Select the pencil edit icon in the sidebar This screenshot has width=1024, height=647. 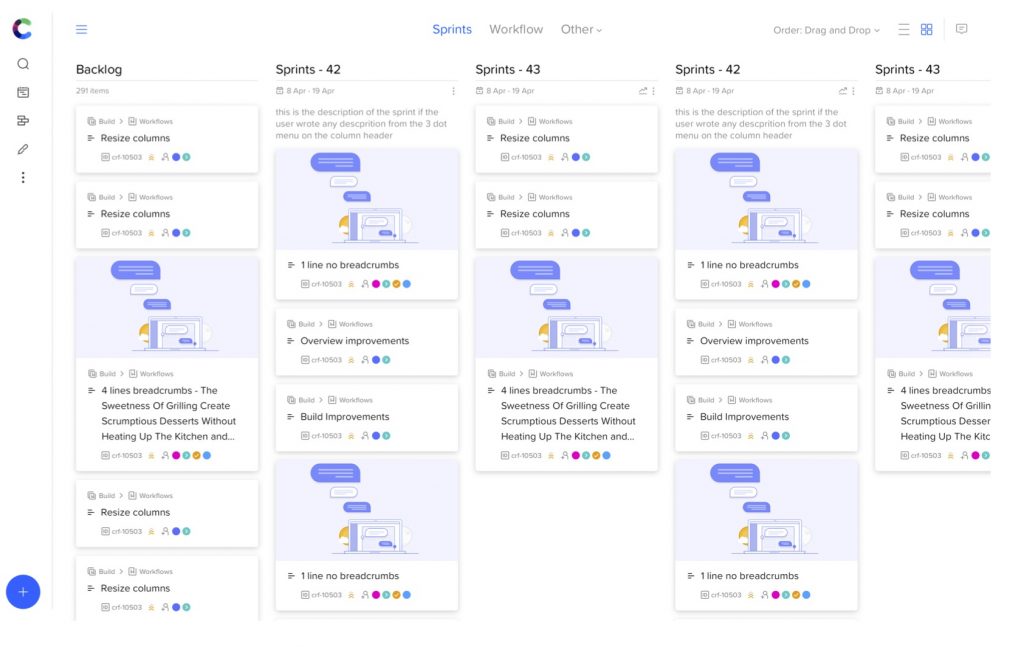pos(22,151)
